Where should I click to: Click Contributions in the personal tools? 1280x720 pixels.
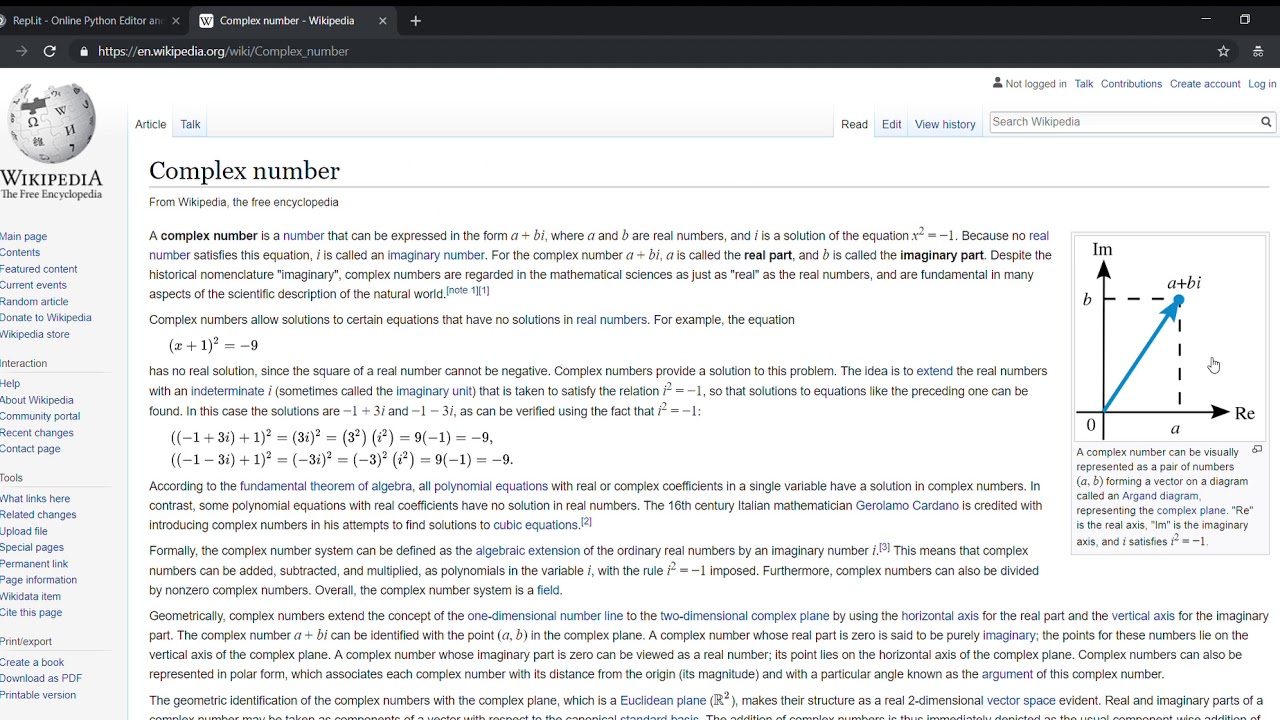coord(1131,84)
